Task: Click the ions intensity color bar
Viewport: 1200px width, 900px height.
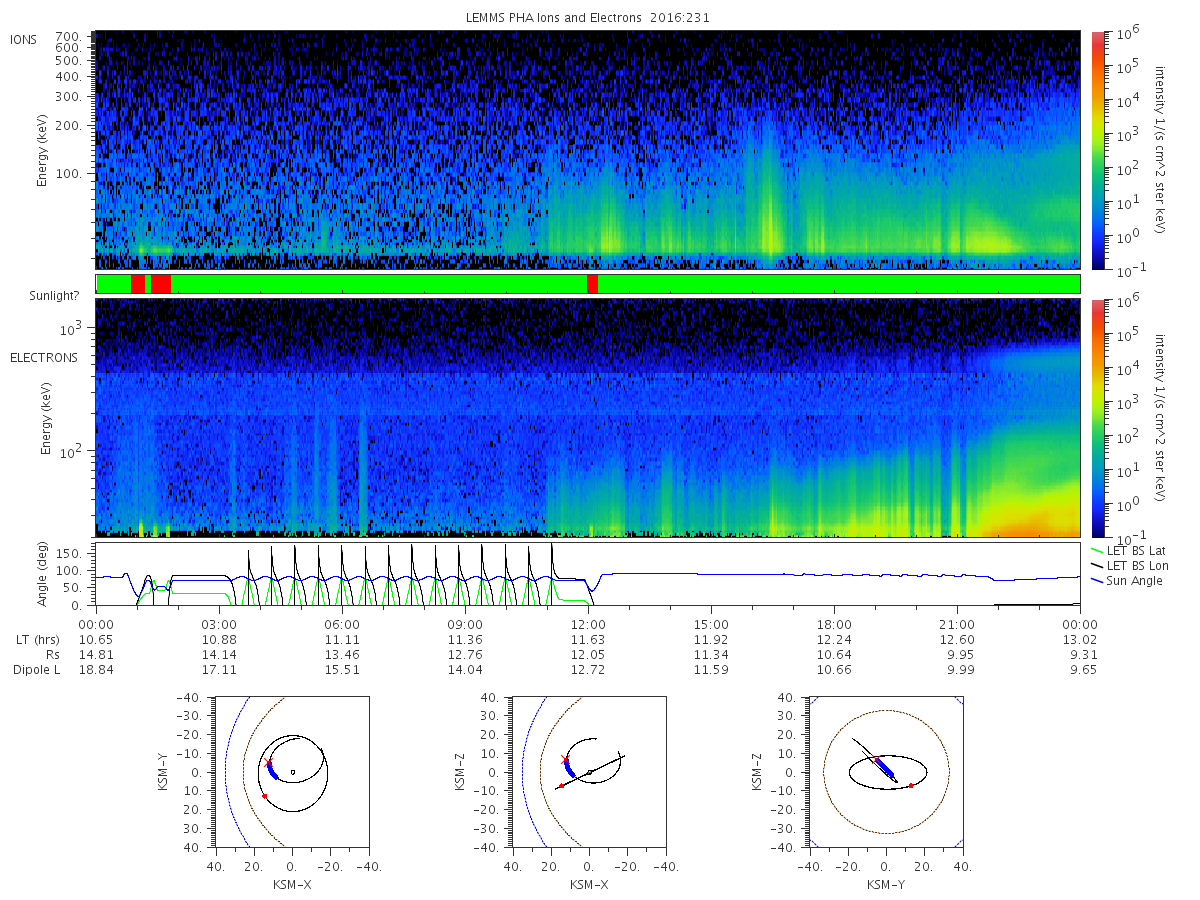Action: (1097, 150)
